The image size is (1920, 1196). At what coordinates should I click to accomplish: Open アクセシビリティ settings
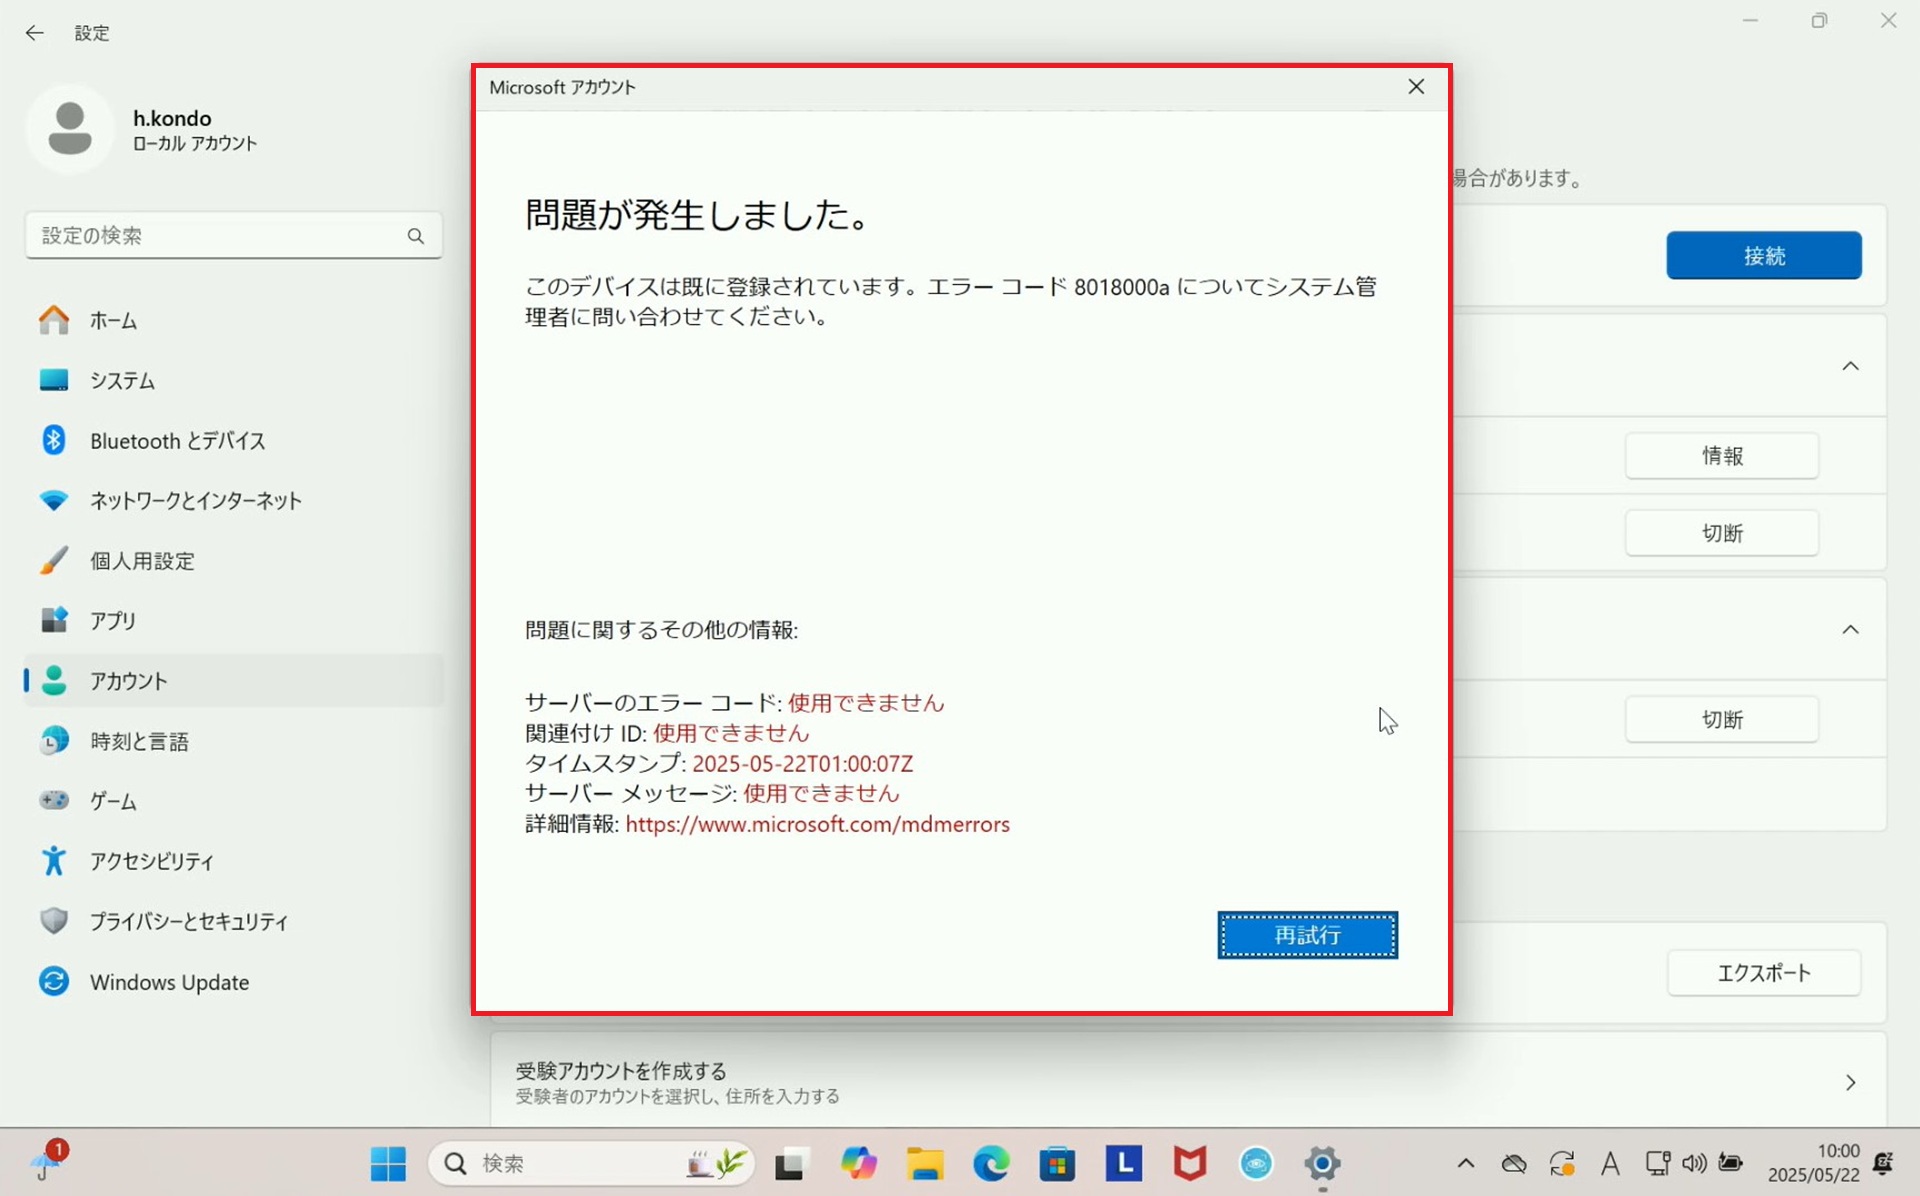point(233,861)
